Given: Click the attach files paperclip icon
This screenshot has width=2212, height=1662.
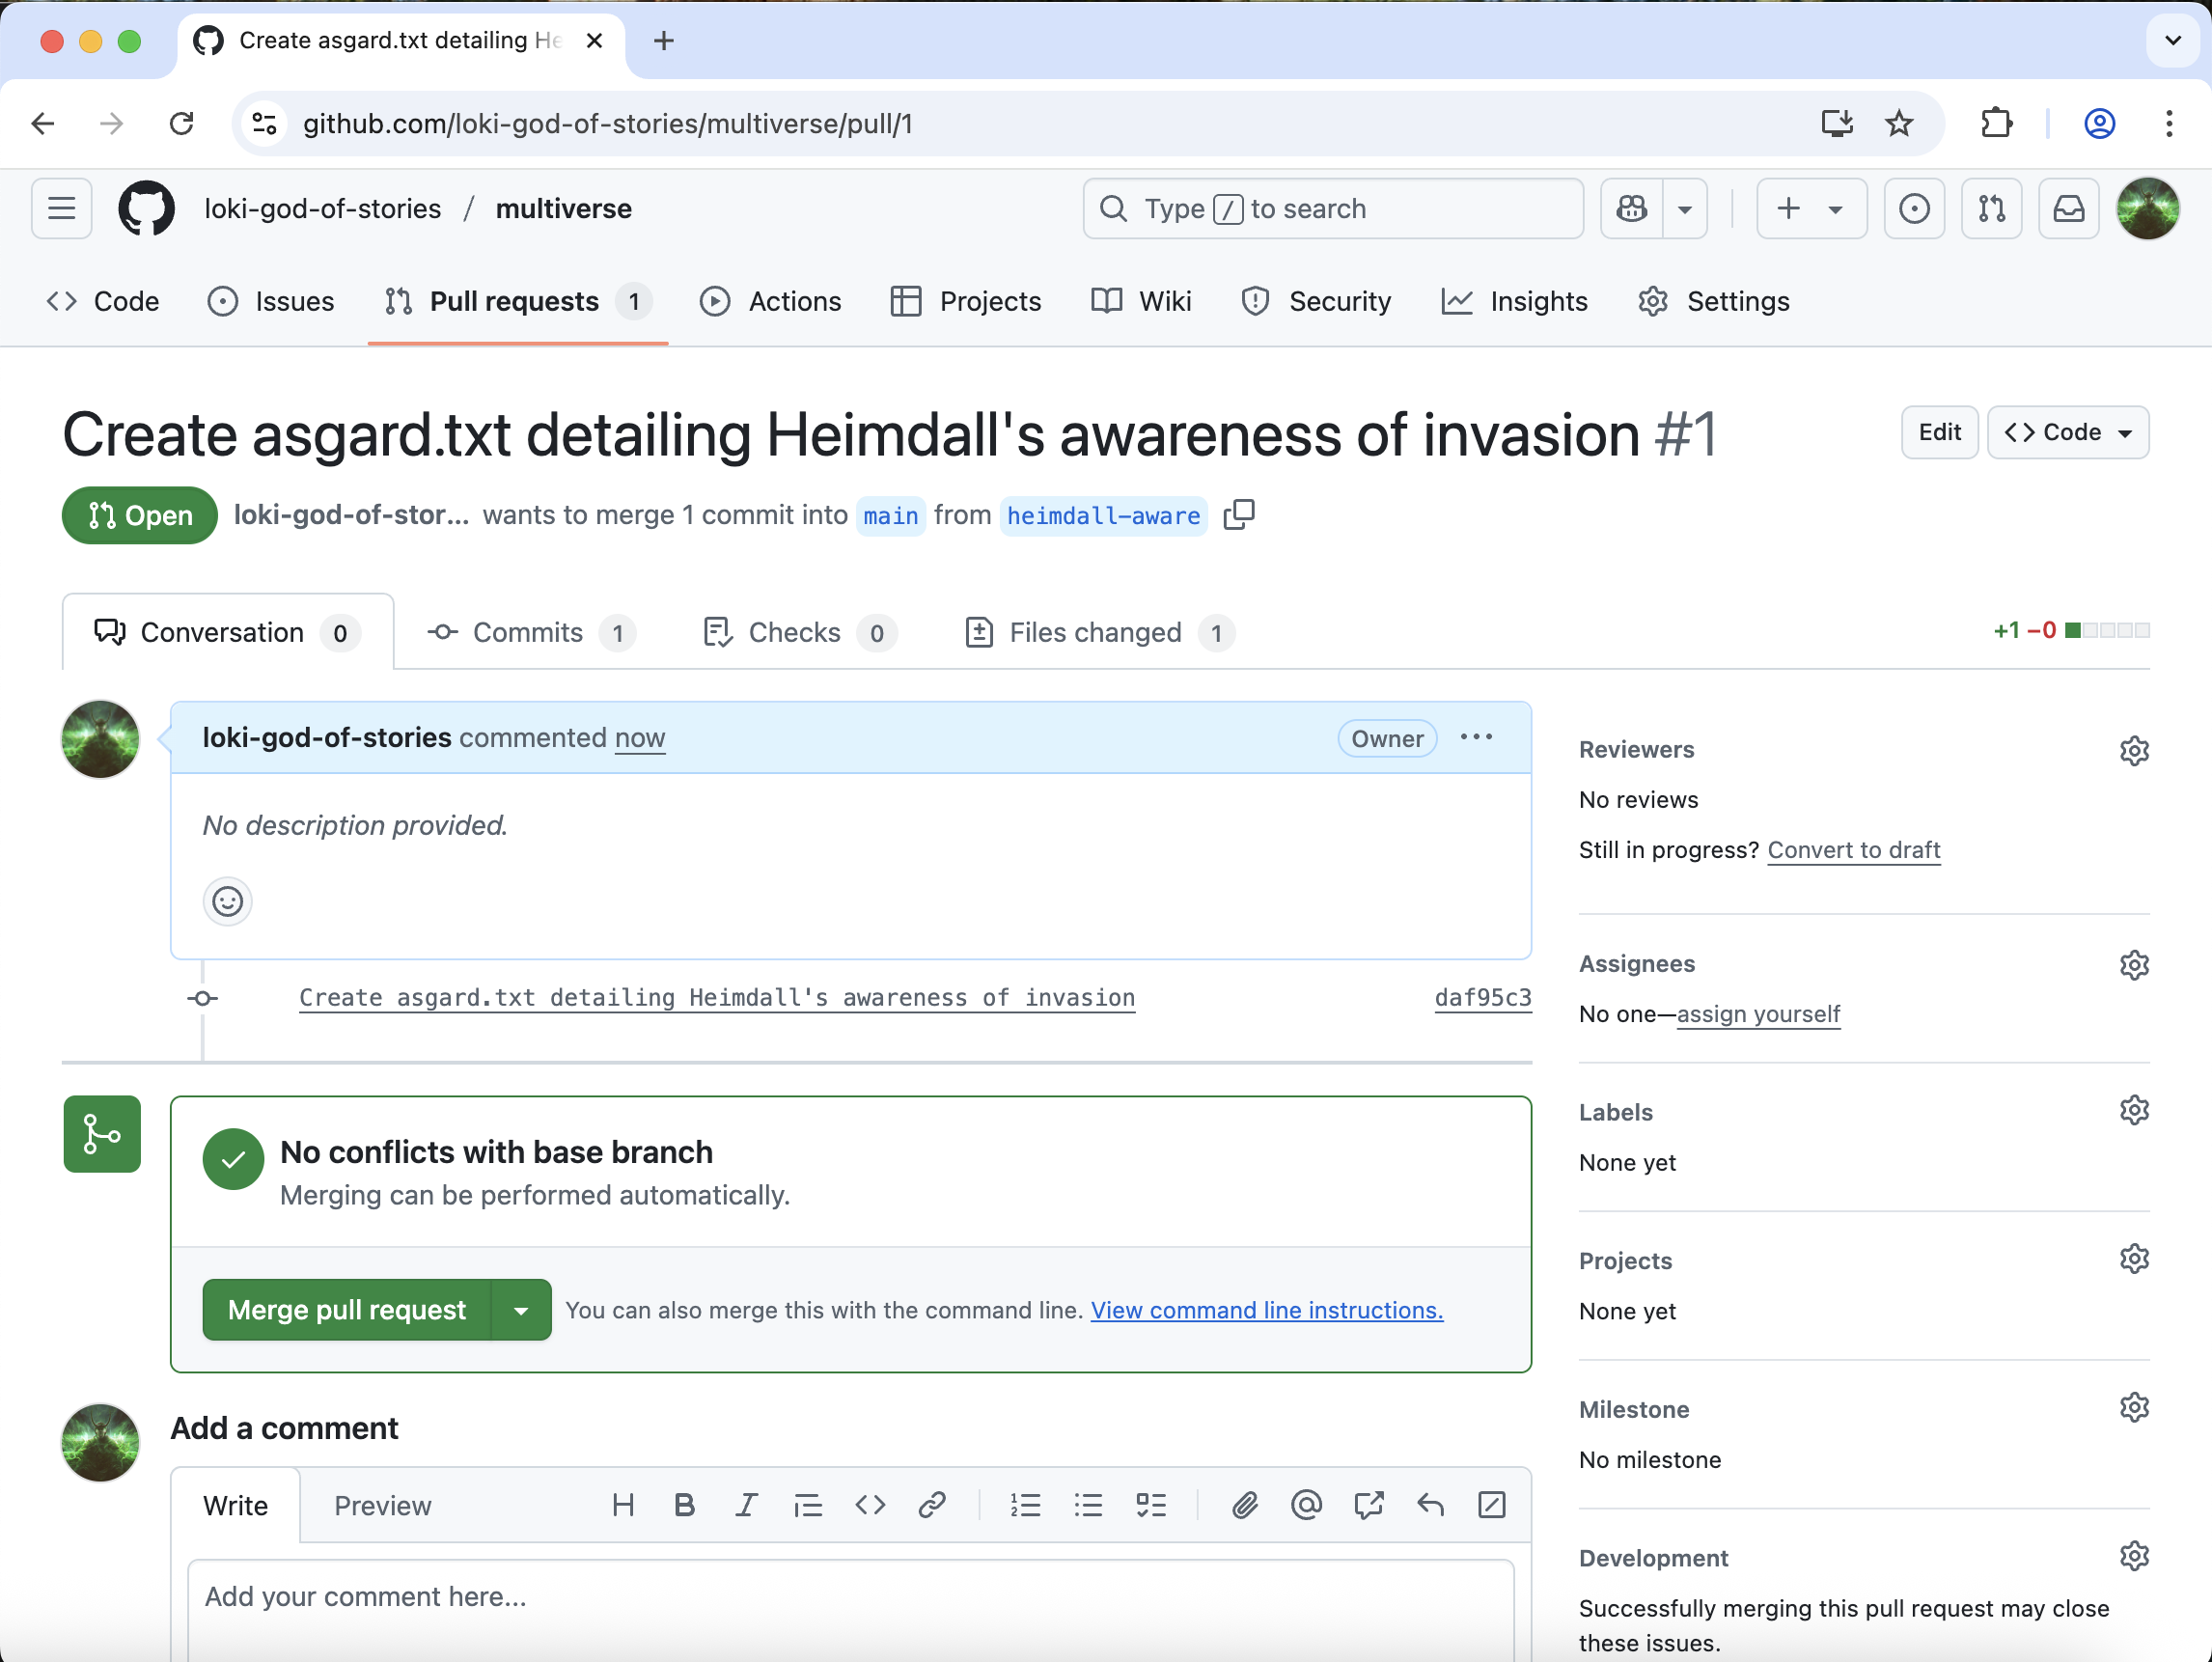Looking at the screenshot, I should click(1244, 1505).
